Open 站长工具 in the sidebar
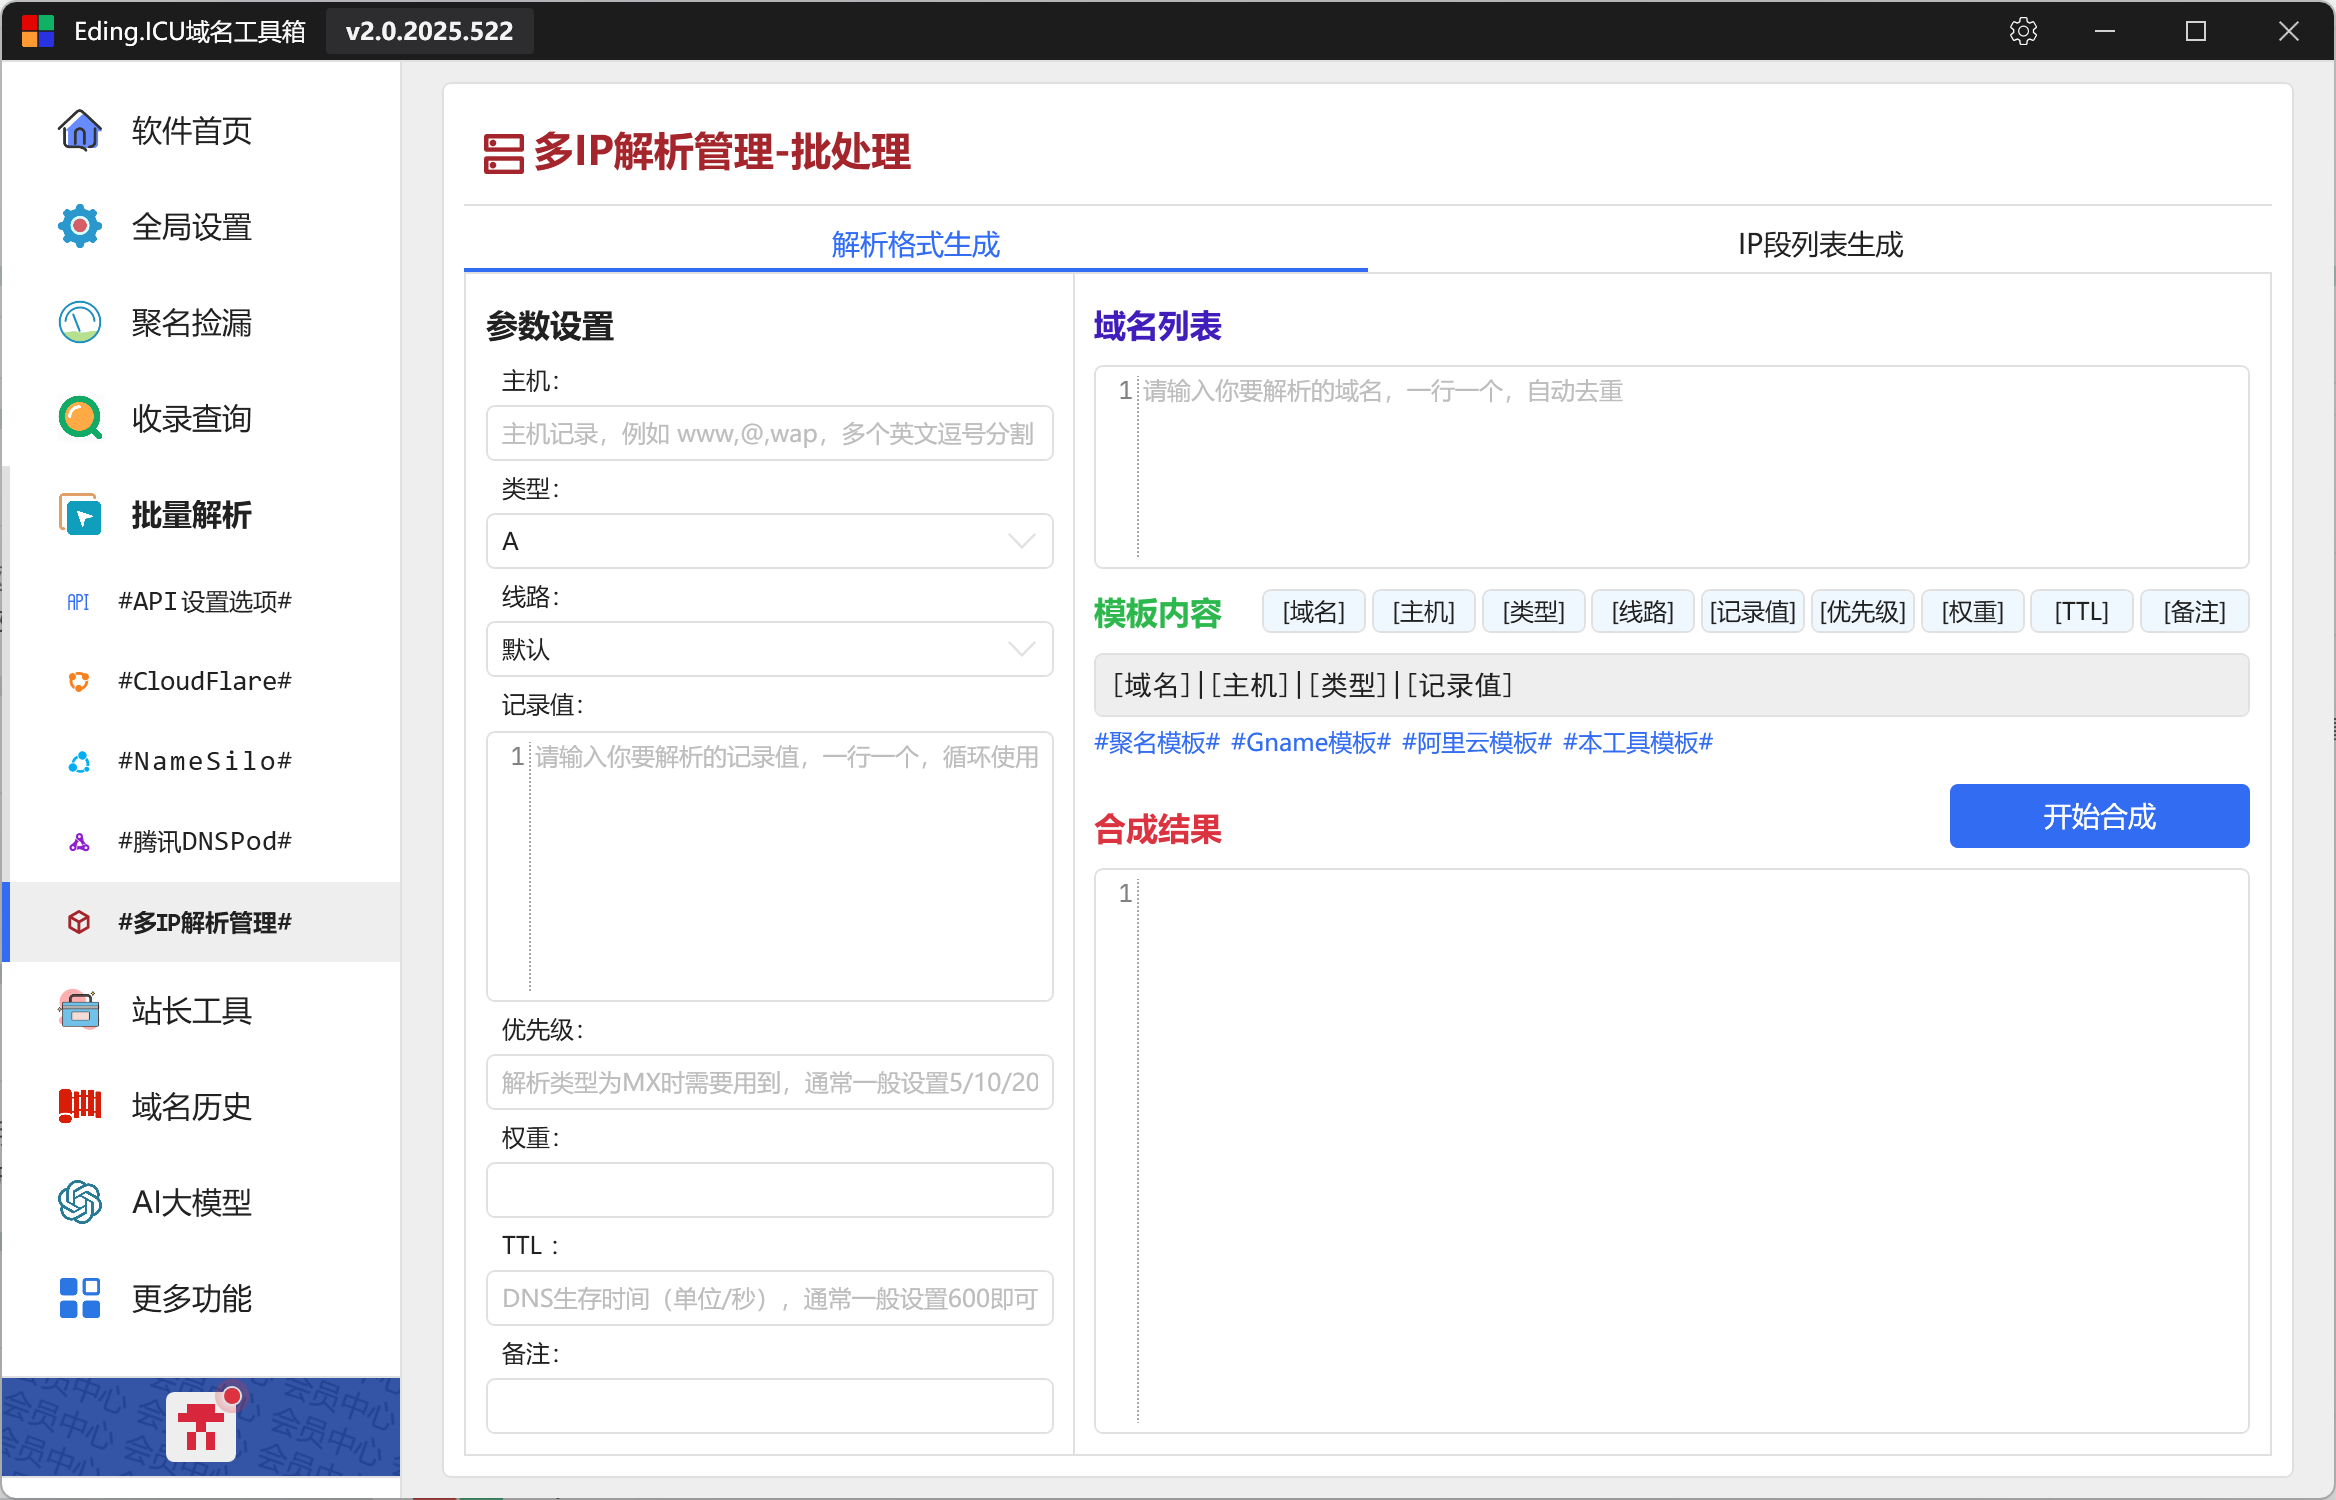Viewport: 2336px width, 1500px height. click(x=202, y=1010)
